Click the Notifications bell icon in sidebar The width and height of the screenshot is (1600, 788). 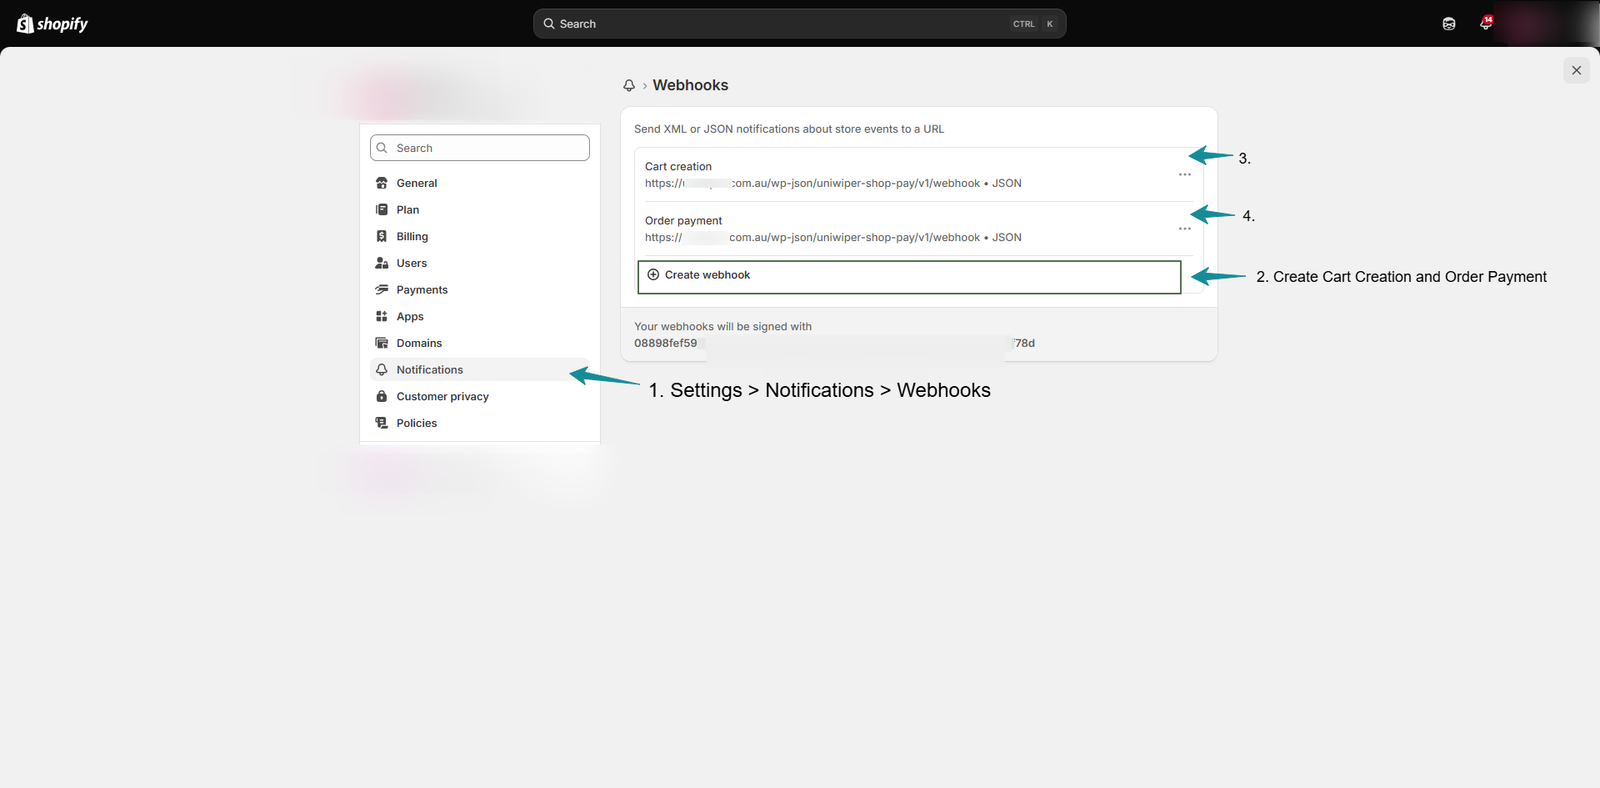pos(381,370)
